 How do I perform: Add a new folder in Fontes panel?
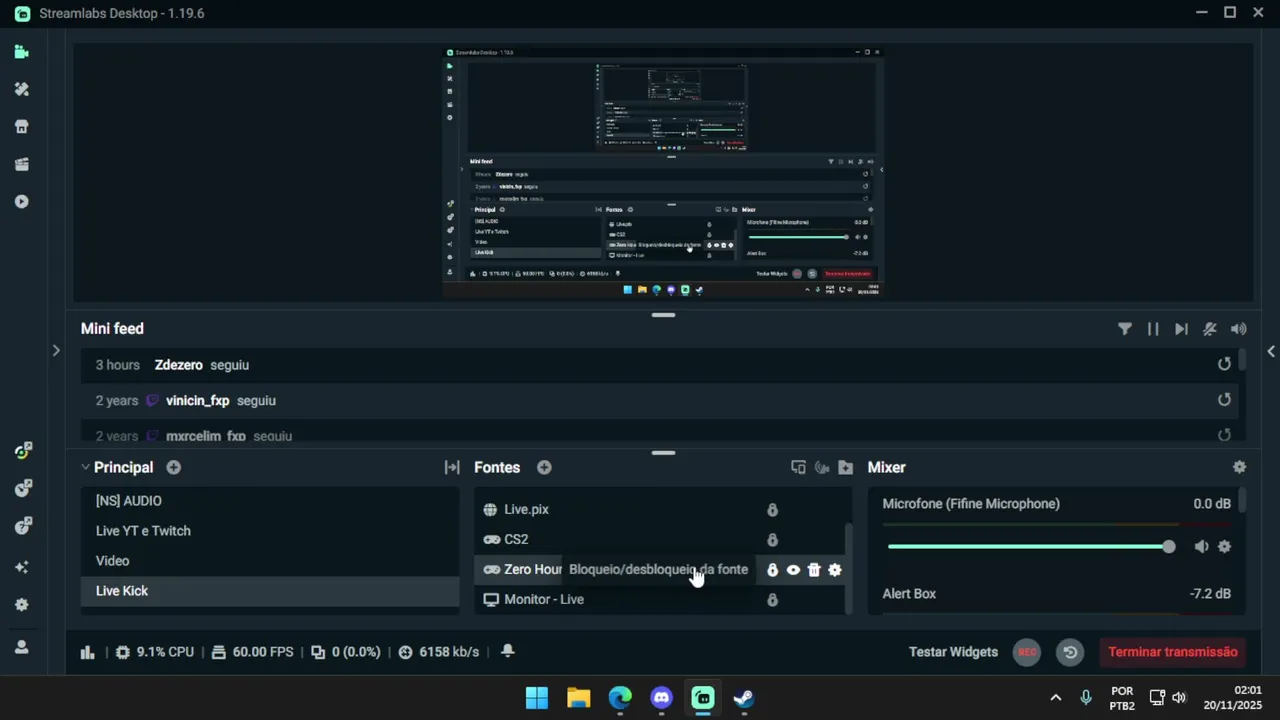[x=846, y=467]
